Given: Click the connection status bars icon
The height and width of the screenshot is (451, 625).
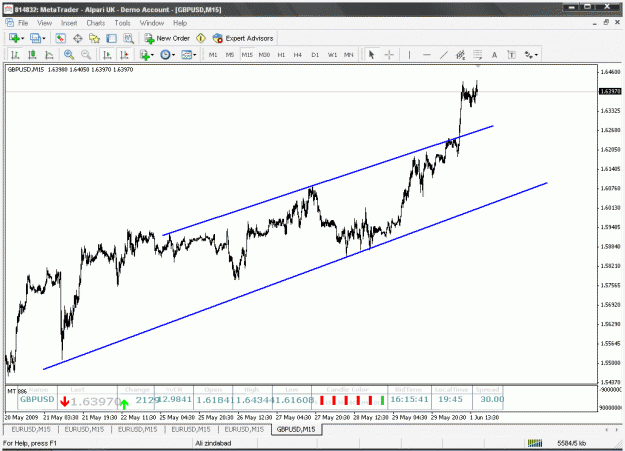Looking at the screenshot, I should 535,443.
